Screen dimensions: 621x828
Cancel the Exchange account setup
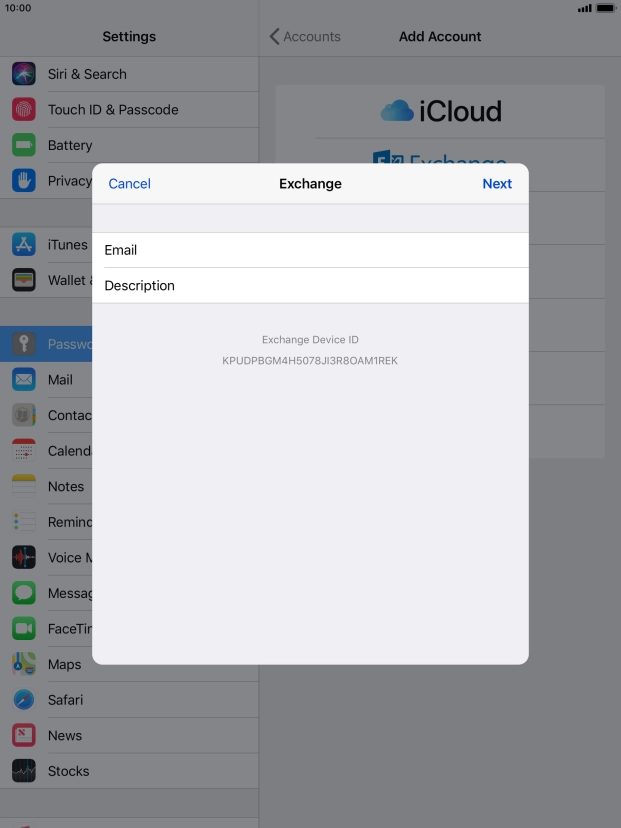[129, 184]
